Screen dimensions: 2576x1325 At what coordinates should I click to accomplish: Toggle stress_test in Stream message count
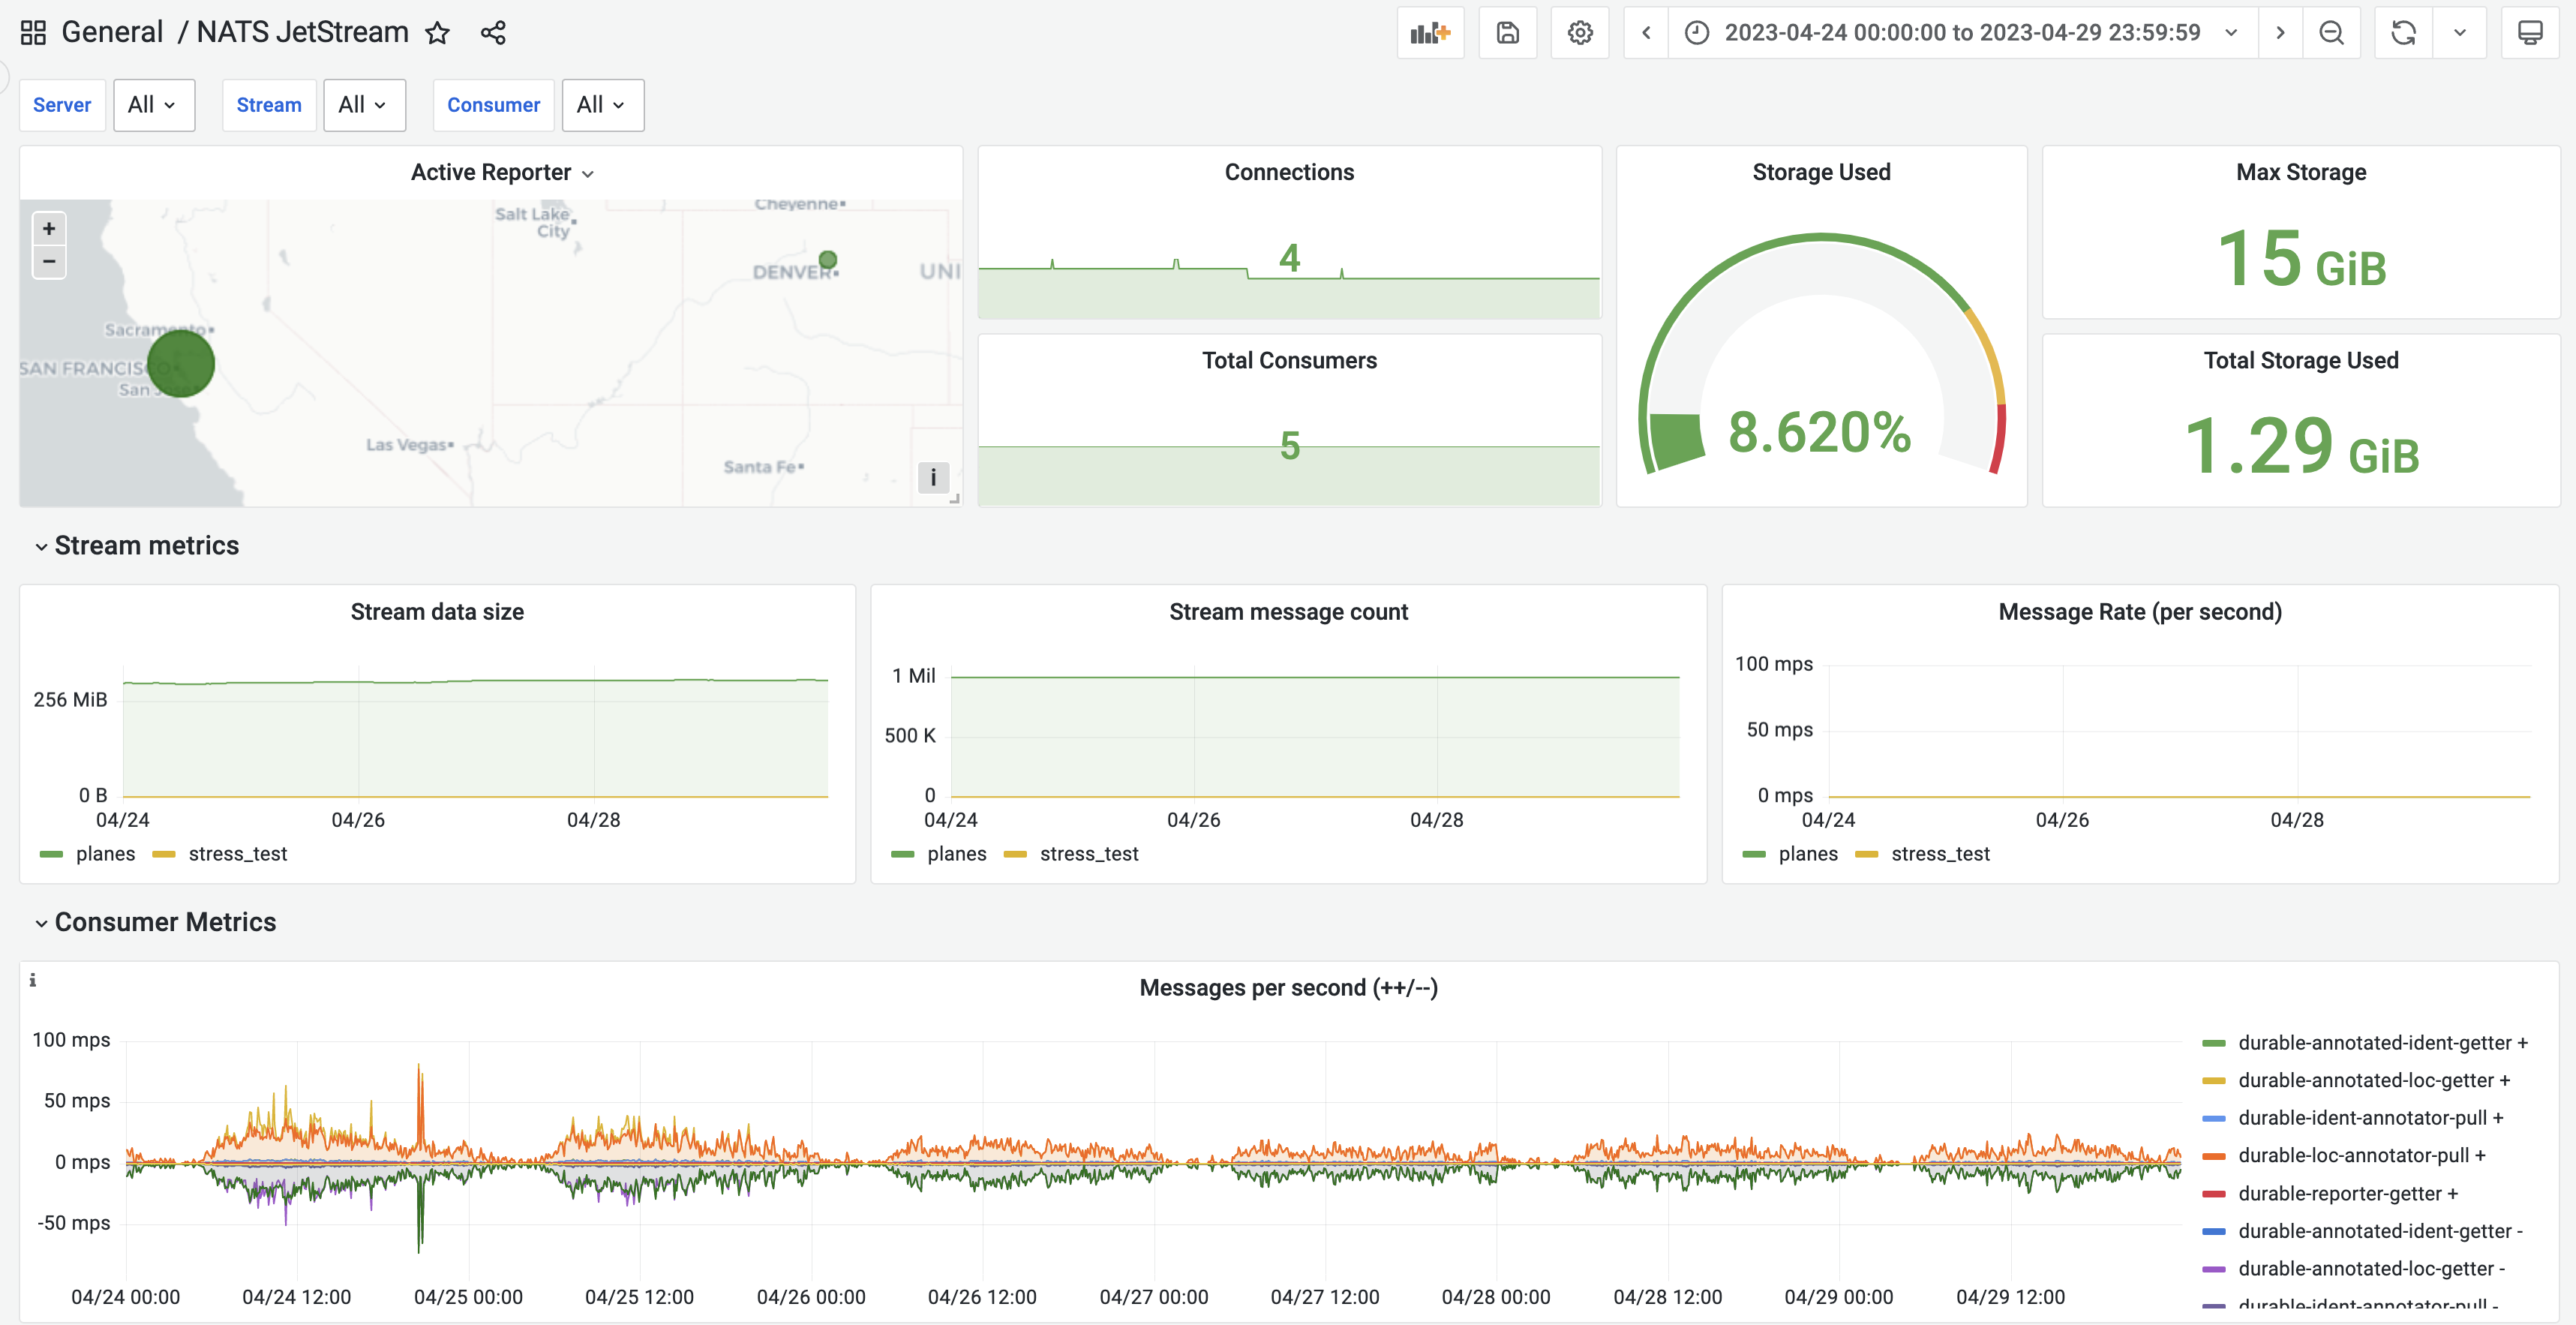1088,854
